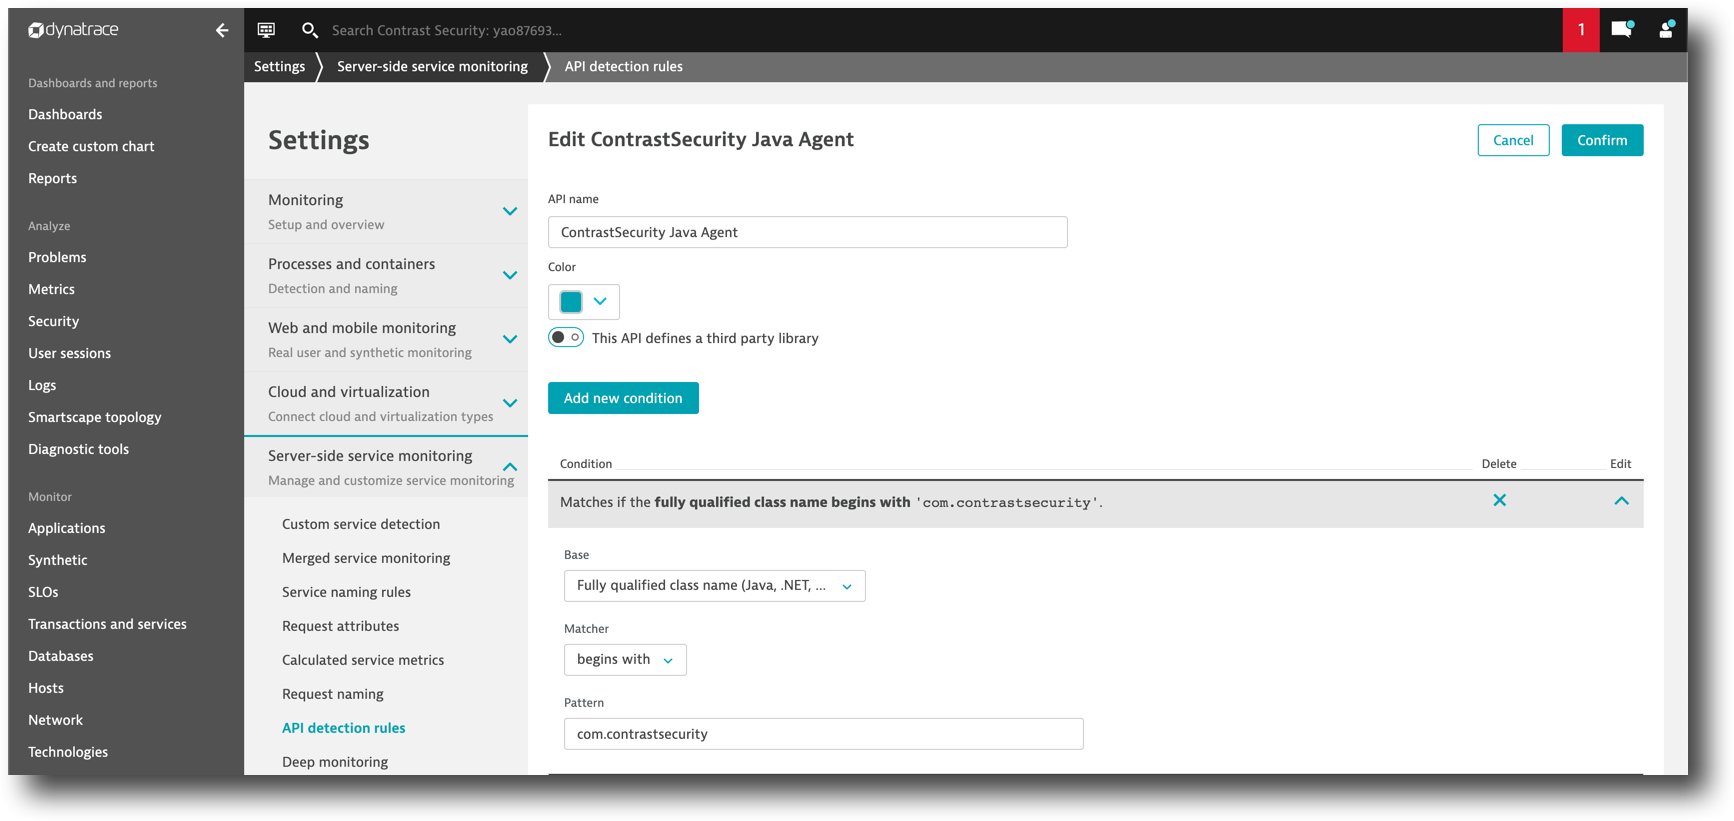
Task: Focus the search Contrast Security box
Action: [x=447, y=30]
